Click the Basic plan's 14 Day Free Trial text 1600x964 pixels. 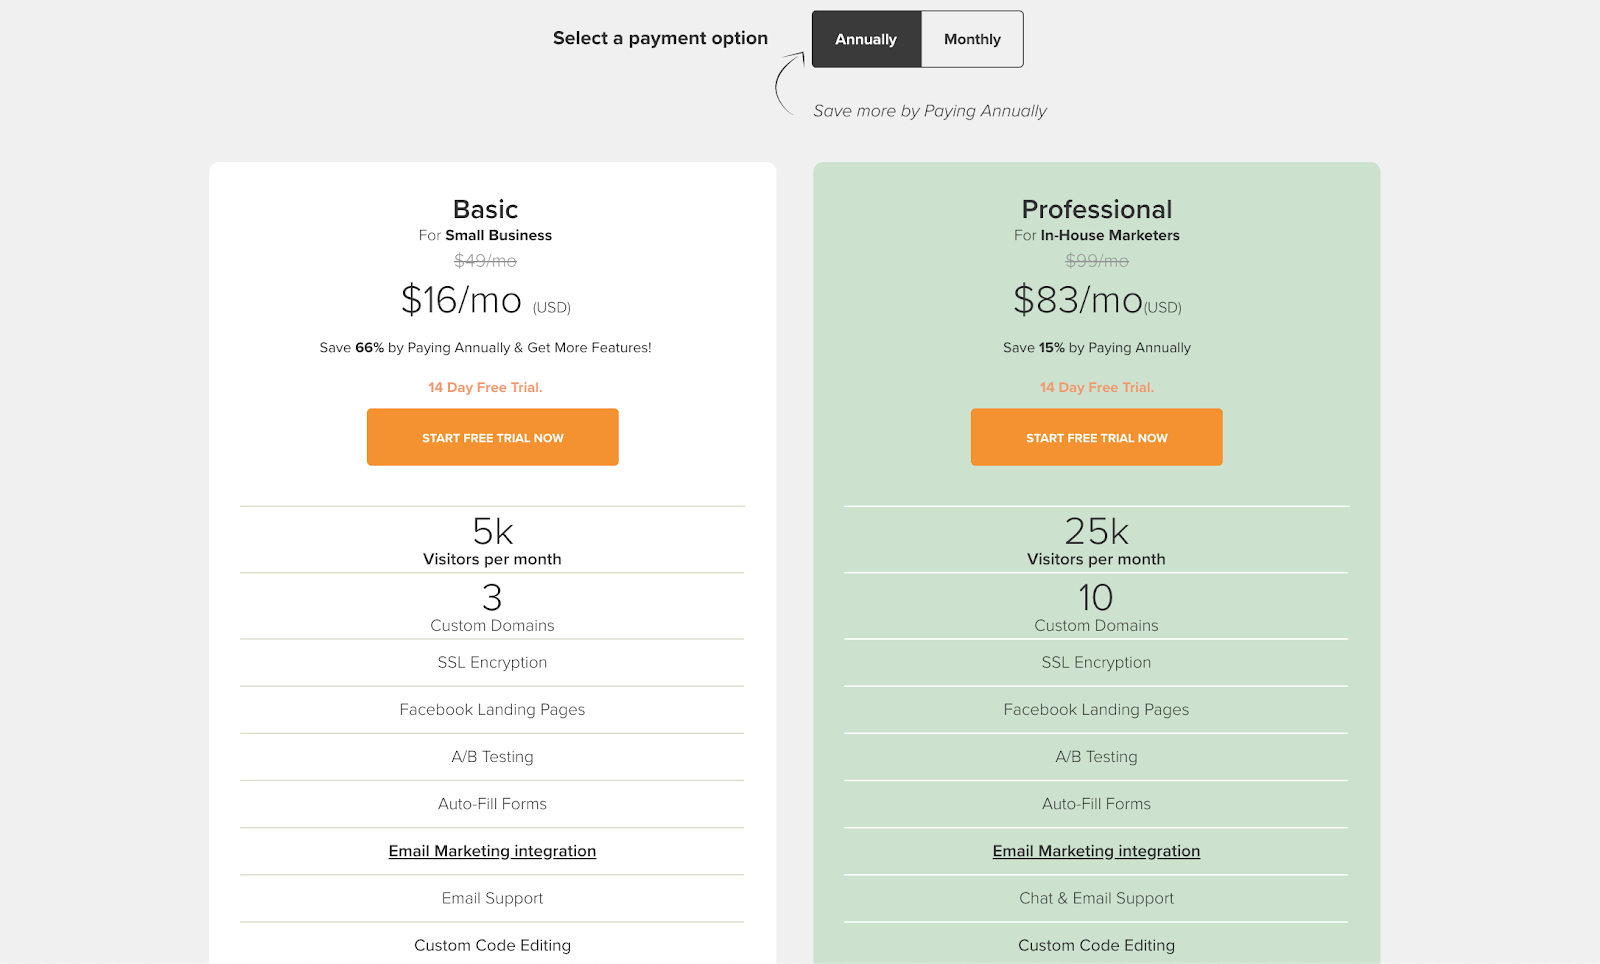[x=485, y=387]
